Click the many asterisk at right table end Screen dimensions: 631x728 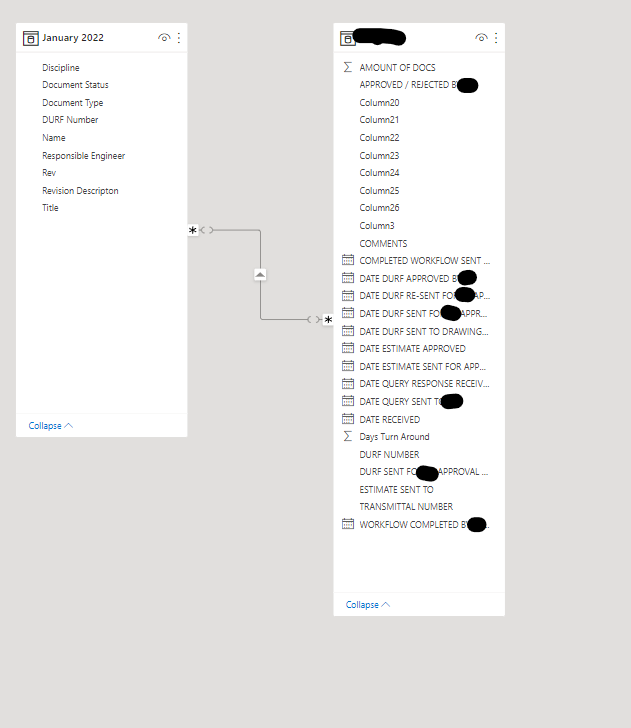tap(328, 320)
